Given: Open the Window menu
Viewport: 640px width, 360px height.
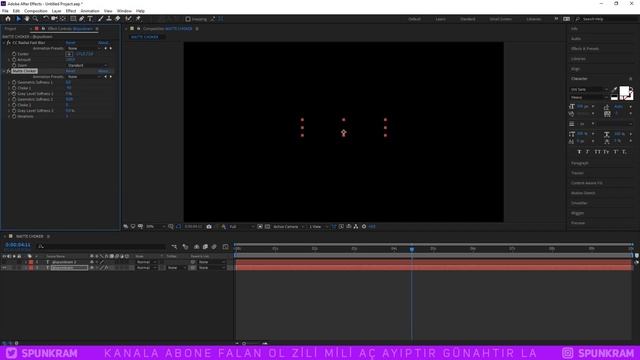Looking at the screenshot, I should click(x=124, y=11).
